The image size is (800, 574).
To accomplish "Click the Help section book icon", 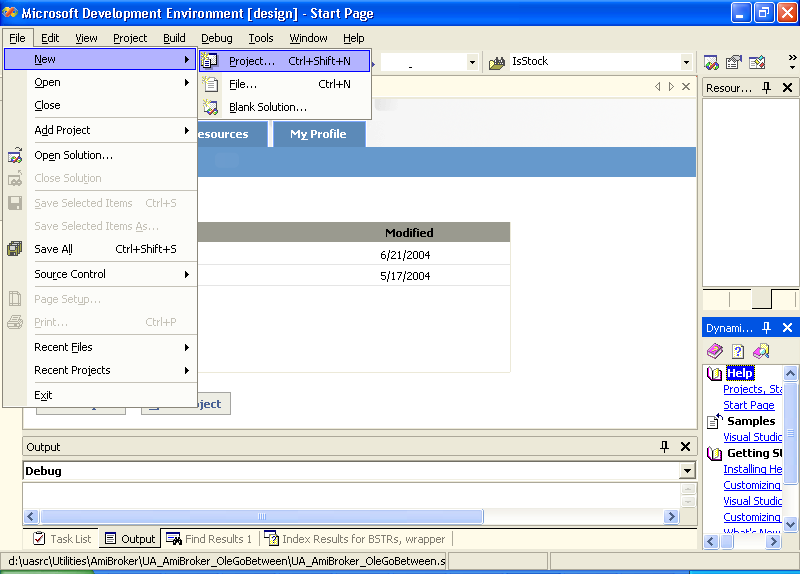I will tap(714, 373).
